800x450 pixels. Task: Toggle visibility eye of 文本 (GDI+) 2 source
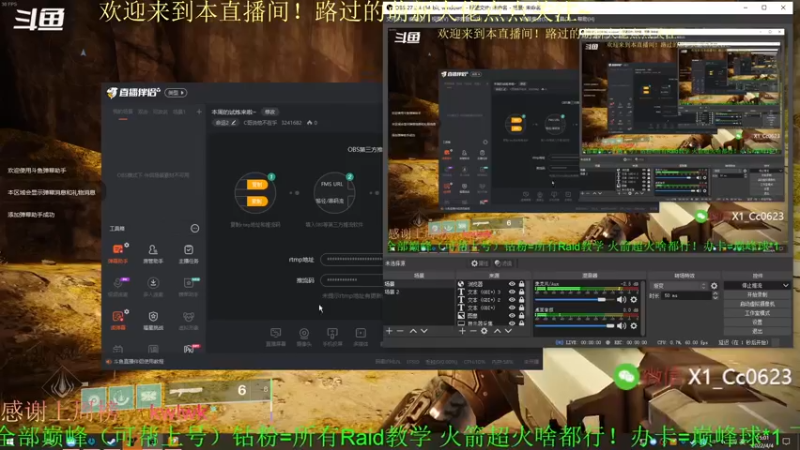512,300
